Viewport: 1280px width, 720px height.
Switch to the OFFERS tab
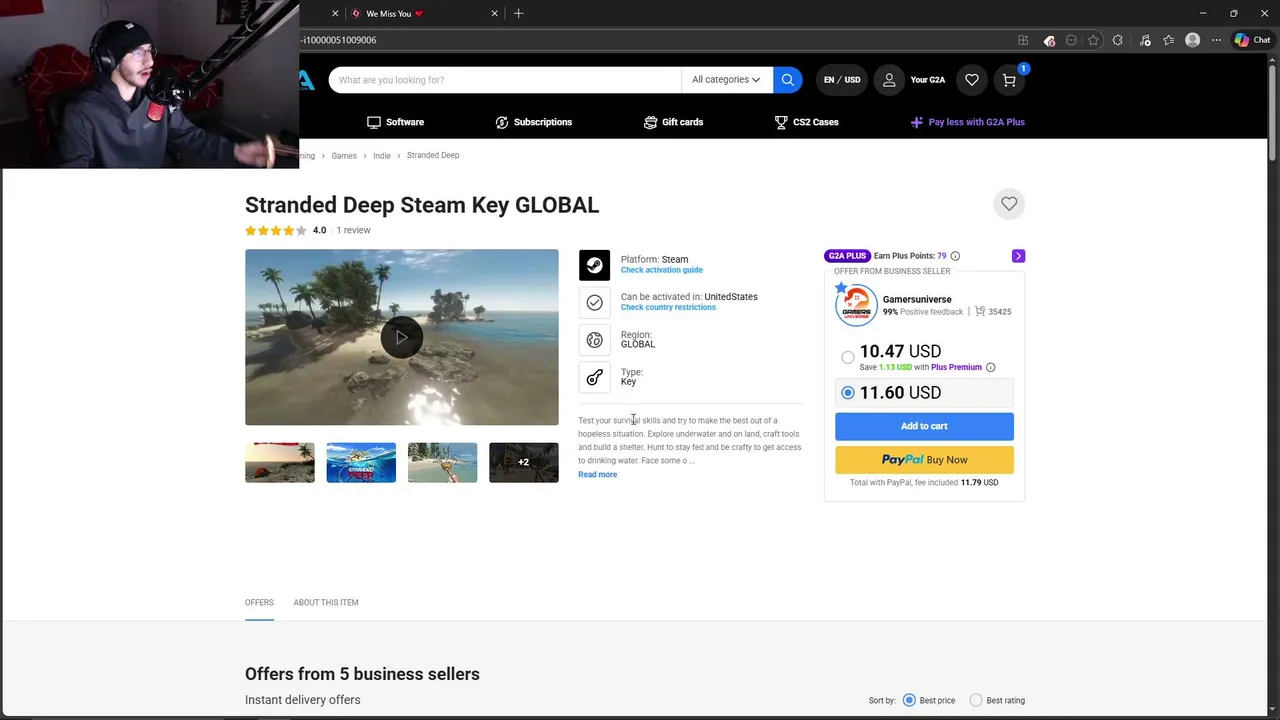pos(259,602)
